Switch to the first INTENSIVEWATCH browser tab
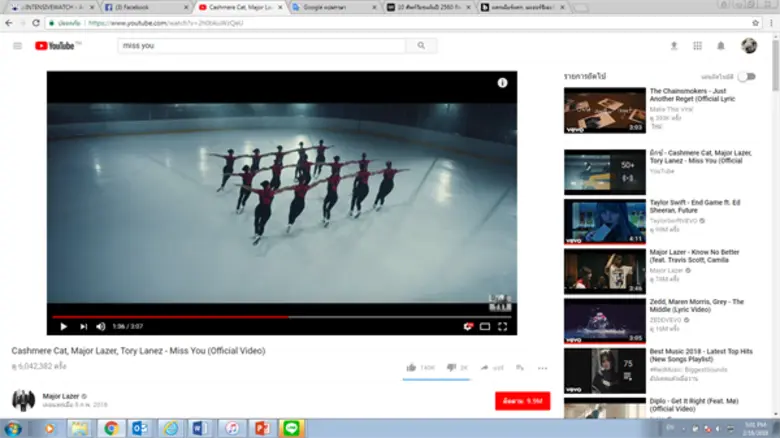The width and height of the screenshot is (780, 438). coord(52,7)
